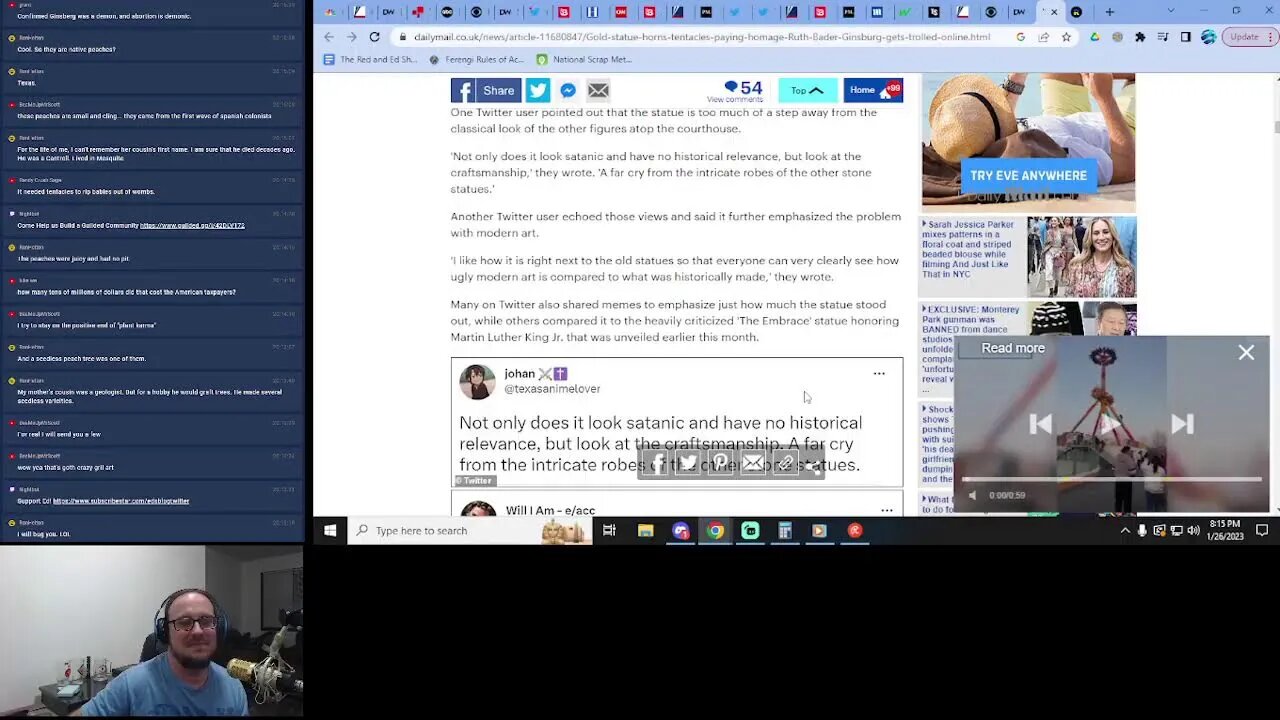1280x720 pixels.
Task: Open 'National Scrap Met...' bookmark
Action: [584, 59]
